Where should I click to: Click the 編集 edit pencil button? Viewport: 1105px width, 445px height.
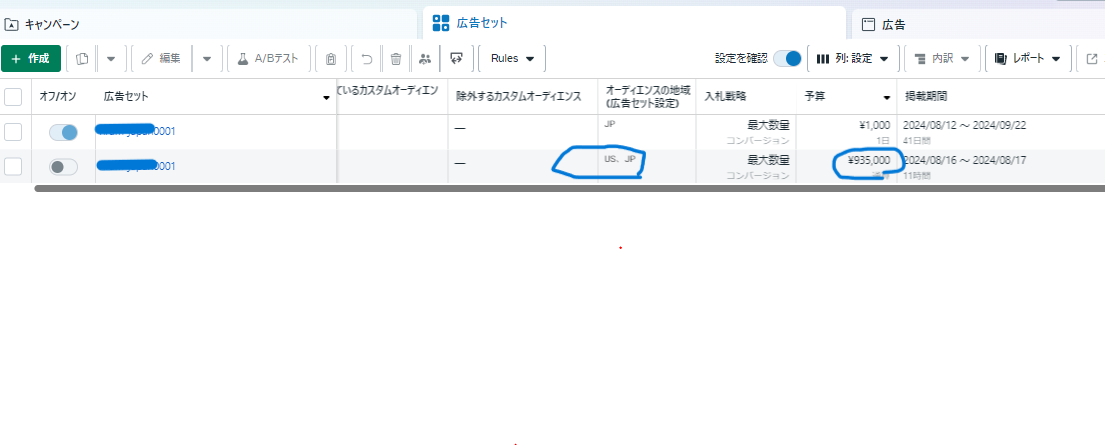[x=161, y=59]
